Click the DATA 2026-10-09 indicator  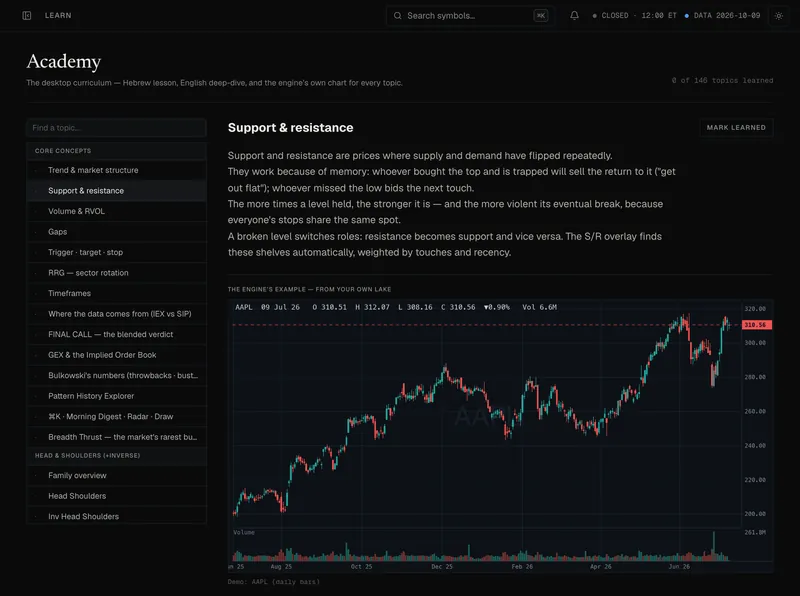point(722,16)
